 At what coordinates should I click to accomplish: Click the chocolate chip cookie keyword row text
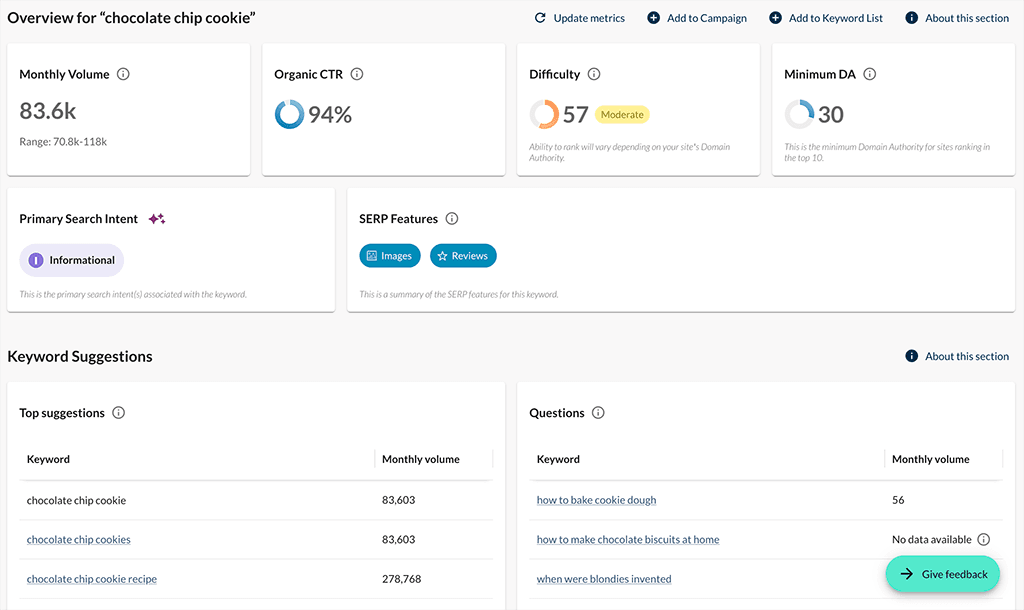coord(76,500)
